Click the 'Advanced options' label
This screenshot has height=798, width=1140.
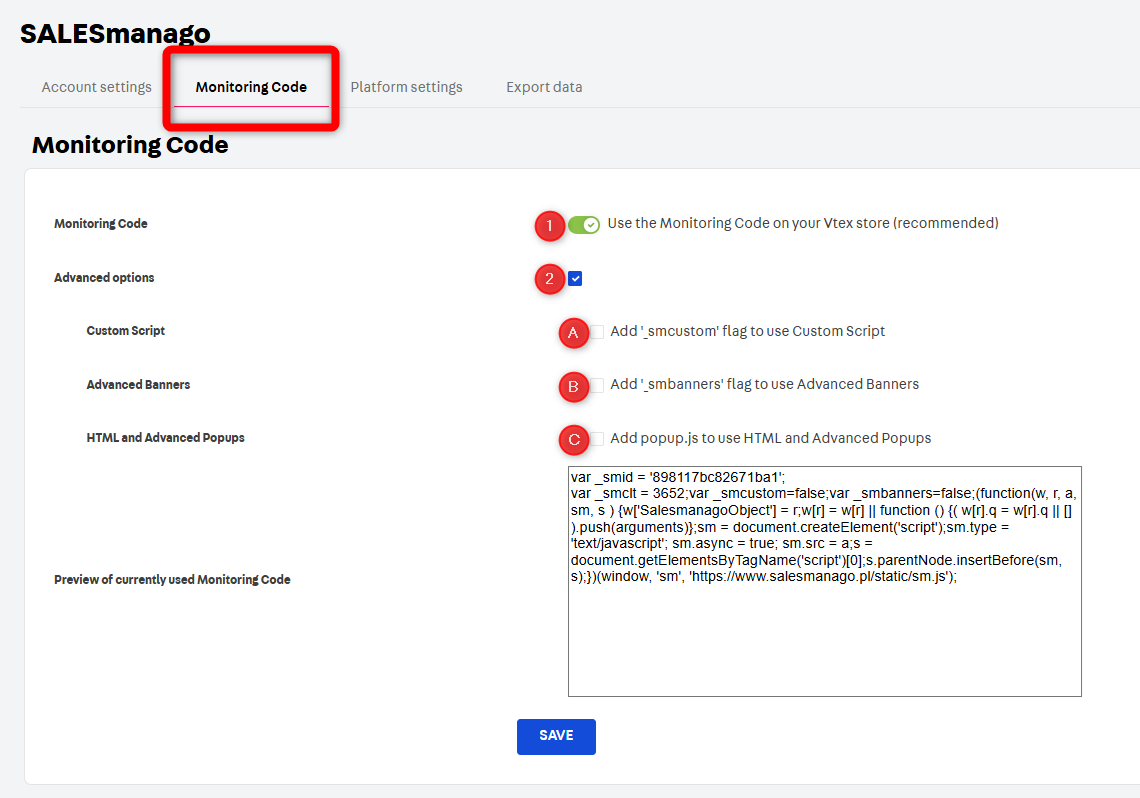point(104,278)
